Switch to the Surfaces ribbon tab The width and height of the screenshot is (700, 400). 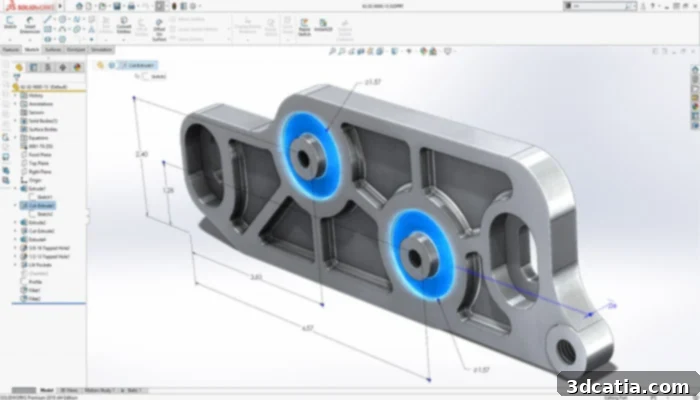click(53, 50)
